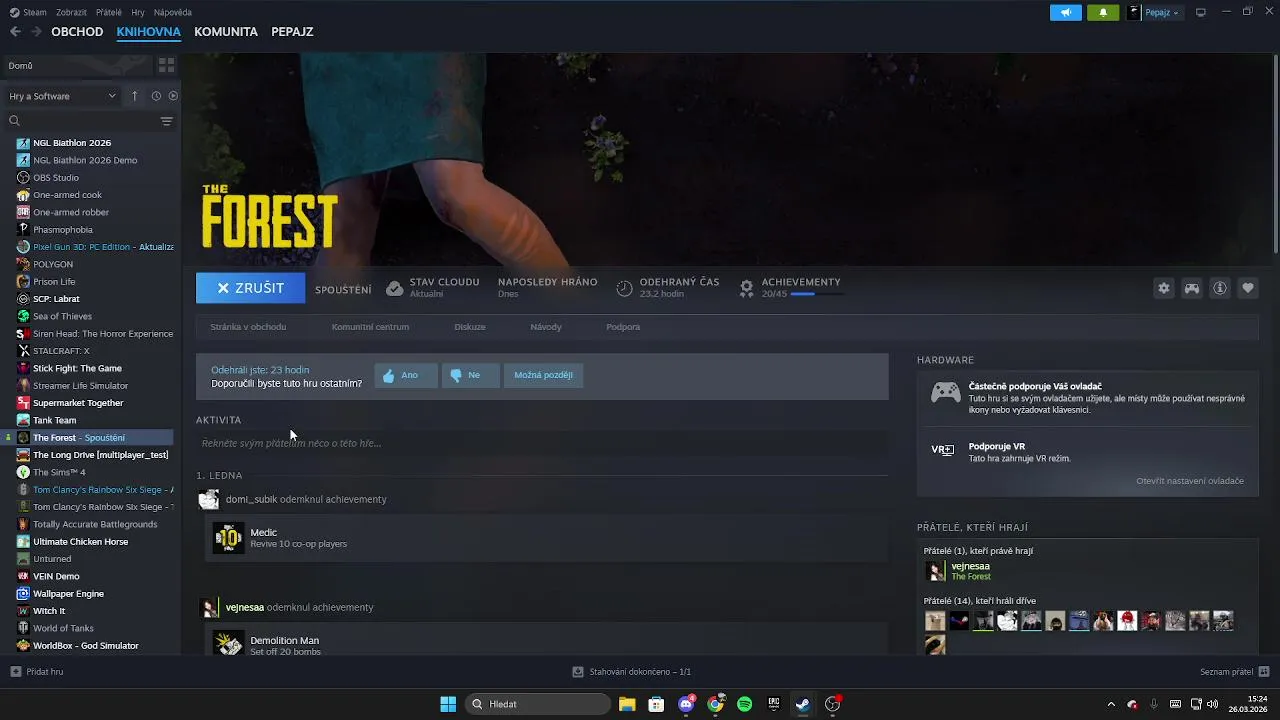Open the Nápověda menu
The image size is (1280, 720).
click(x=173, y=12)
